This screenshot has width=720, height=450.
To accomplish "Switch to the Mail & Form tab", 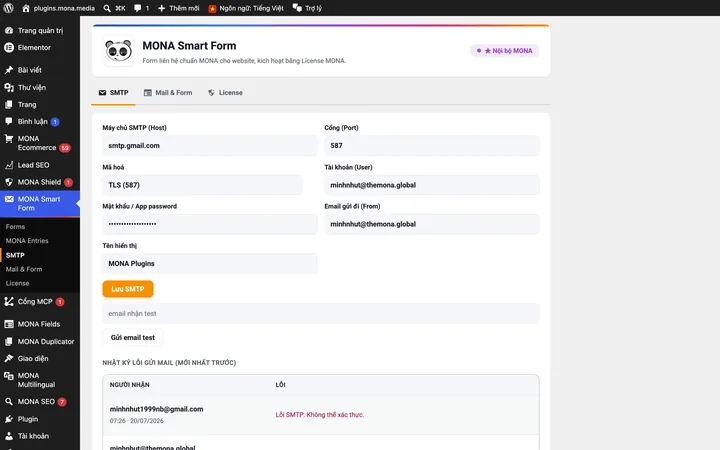I will 168,93.
